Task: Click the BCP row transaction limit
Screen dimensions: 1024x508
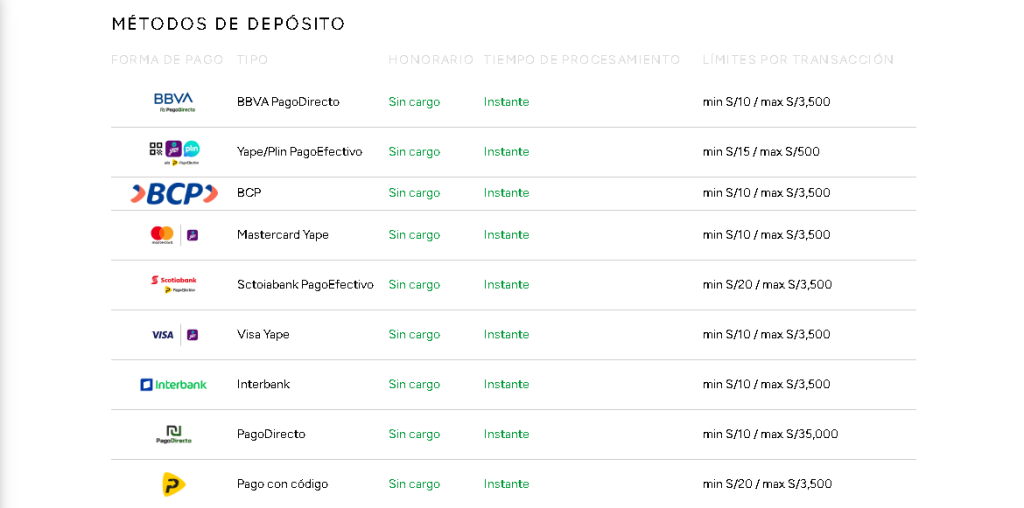Action: [x=767, y=193]
